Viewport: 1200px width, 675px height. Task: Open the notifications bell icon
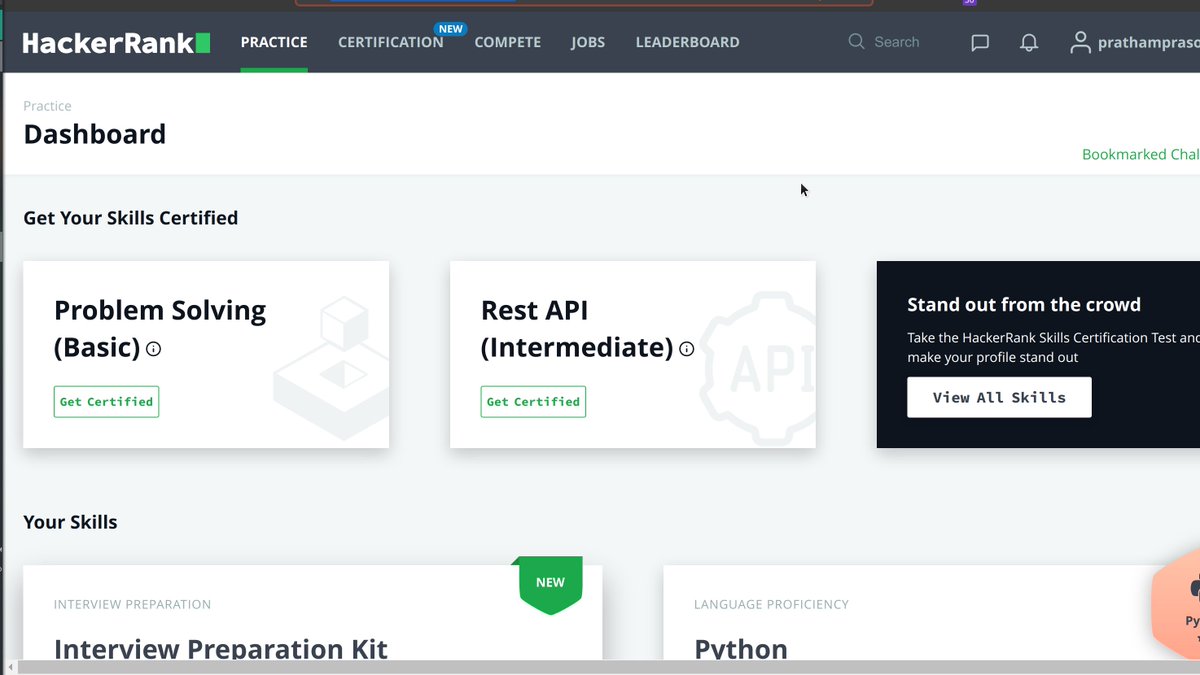(x=1029, y=42)
